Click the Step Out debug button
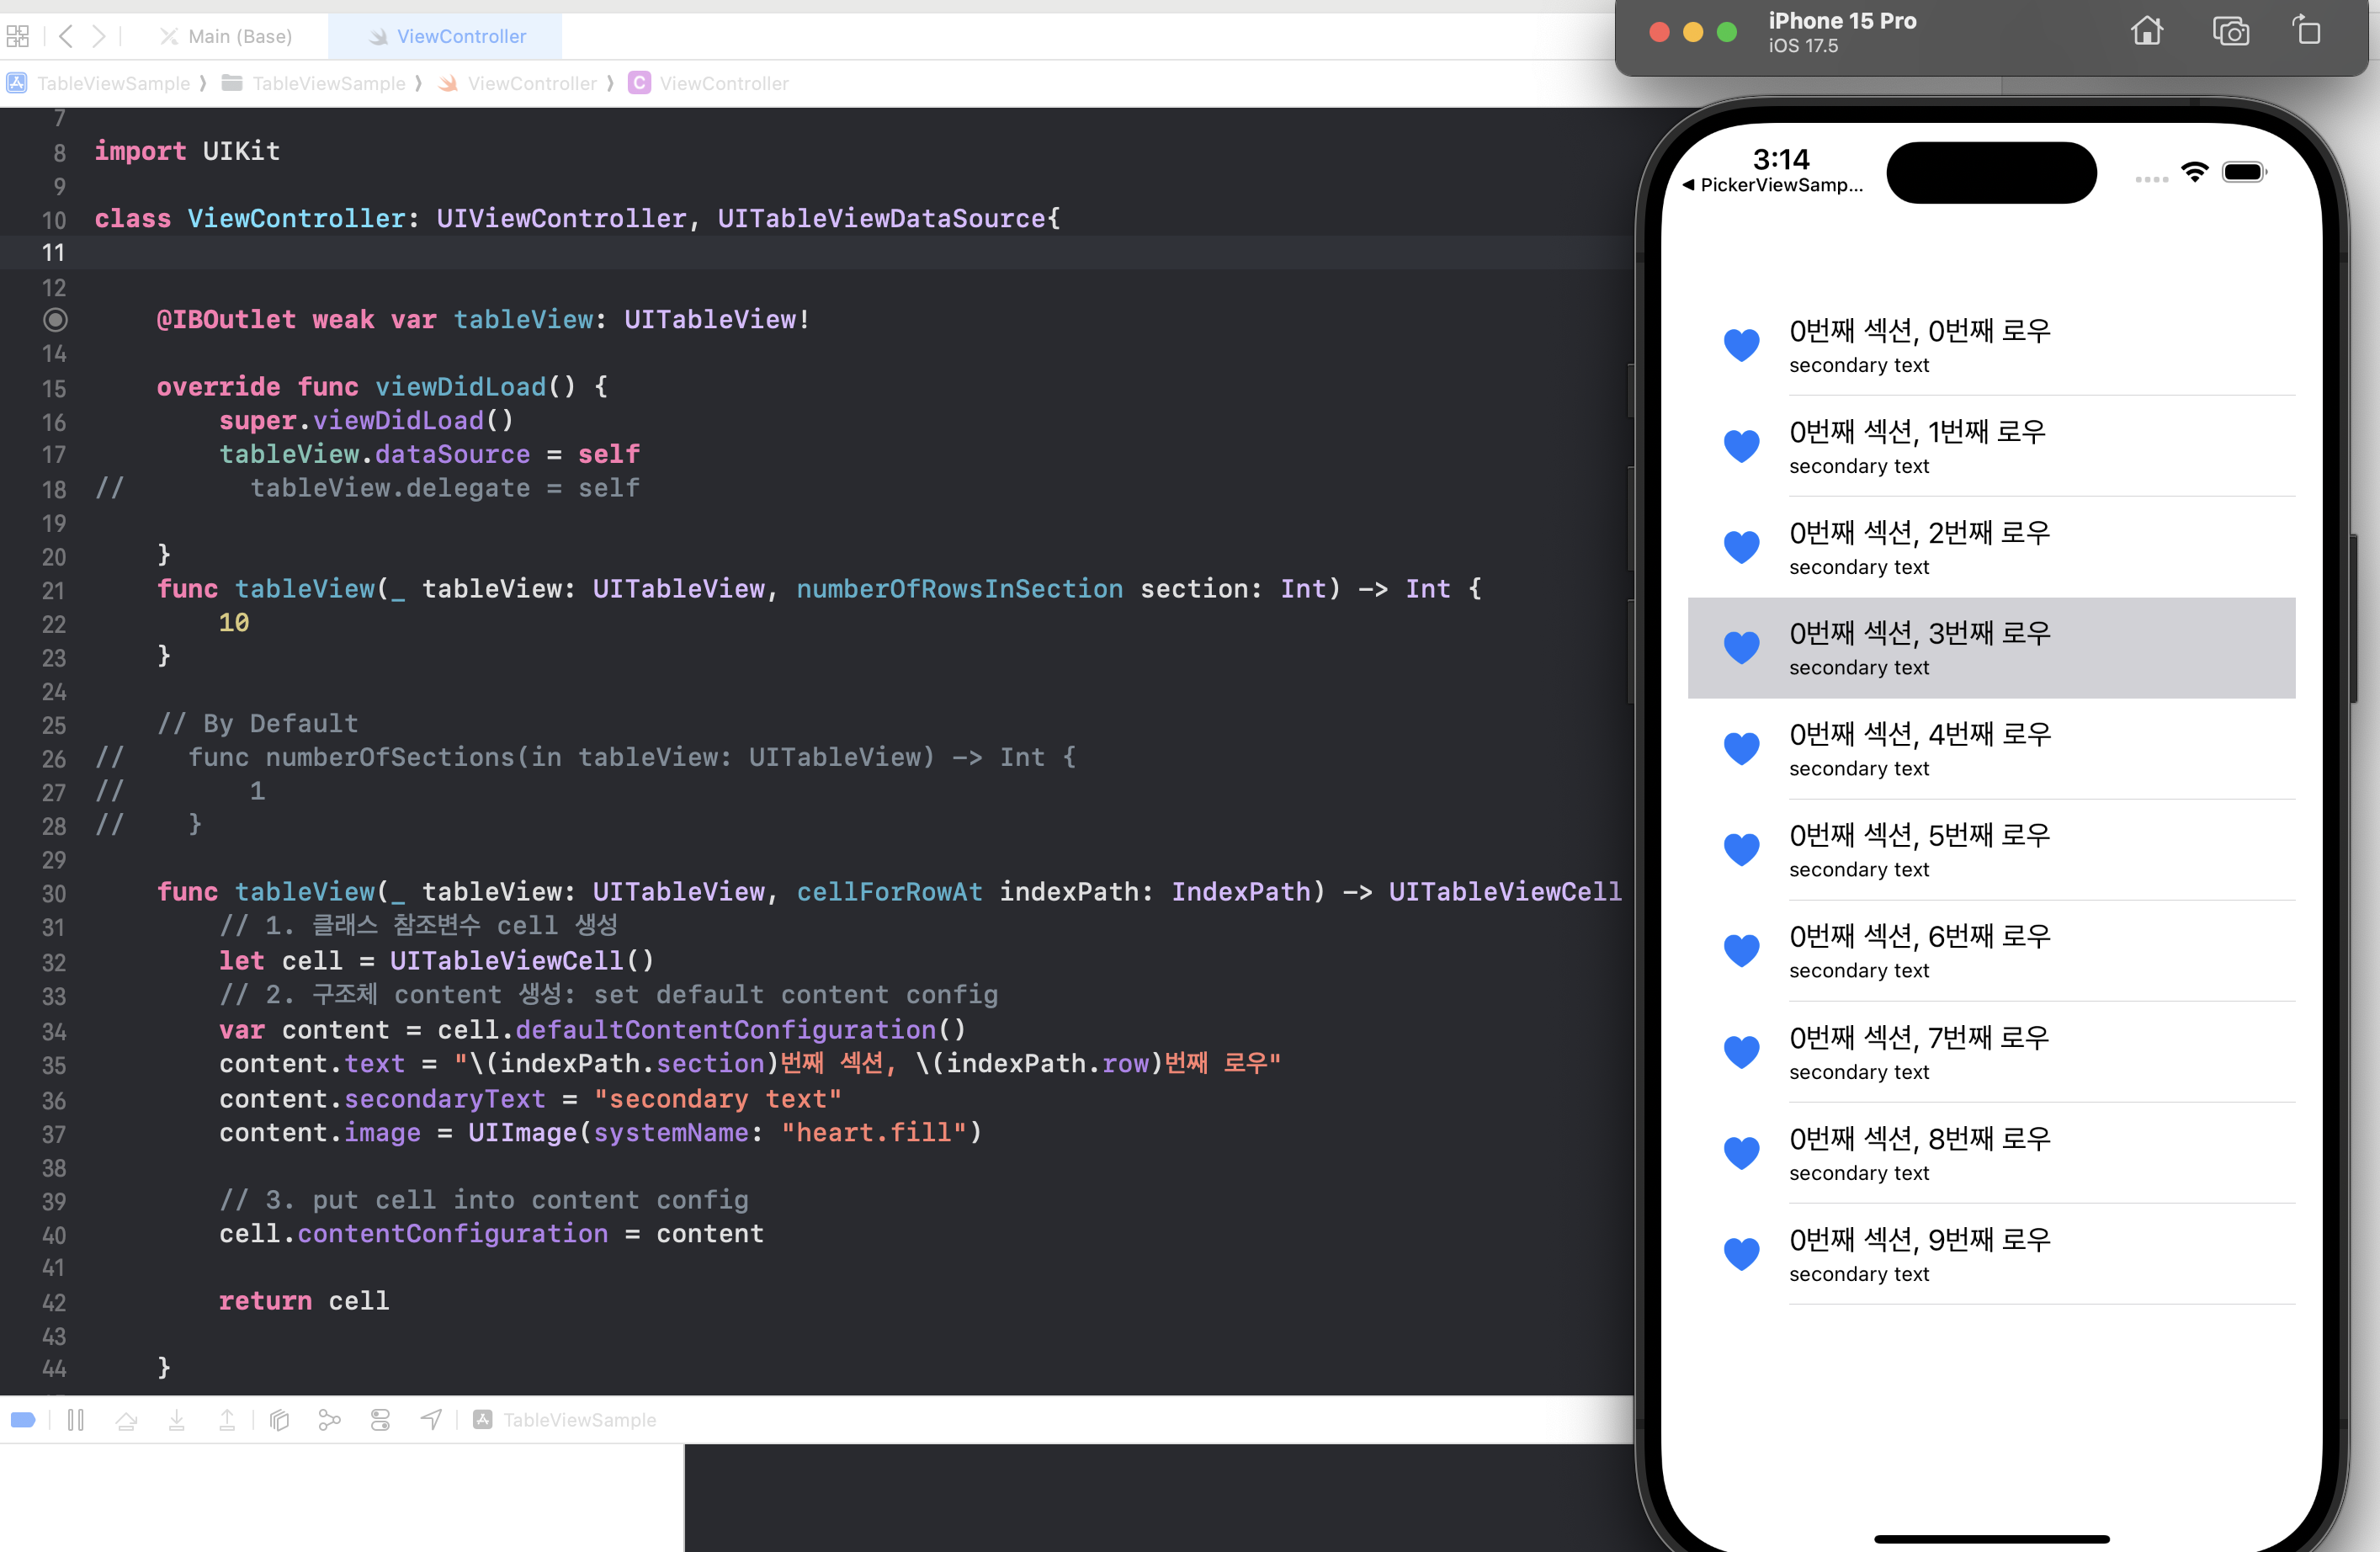 click(x=227, y=1420)
